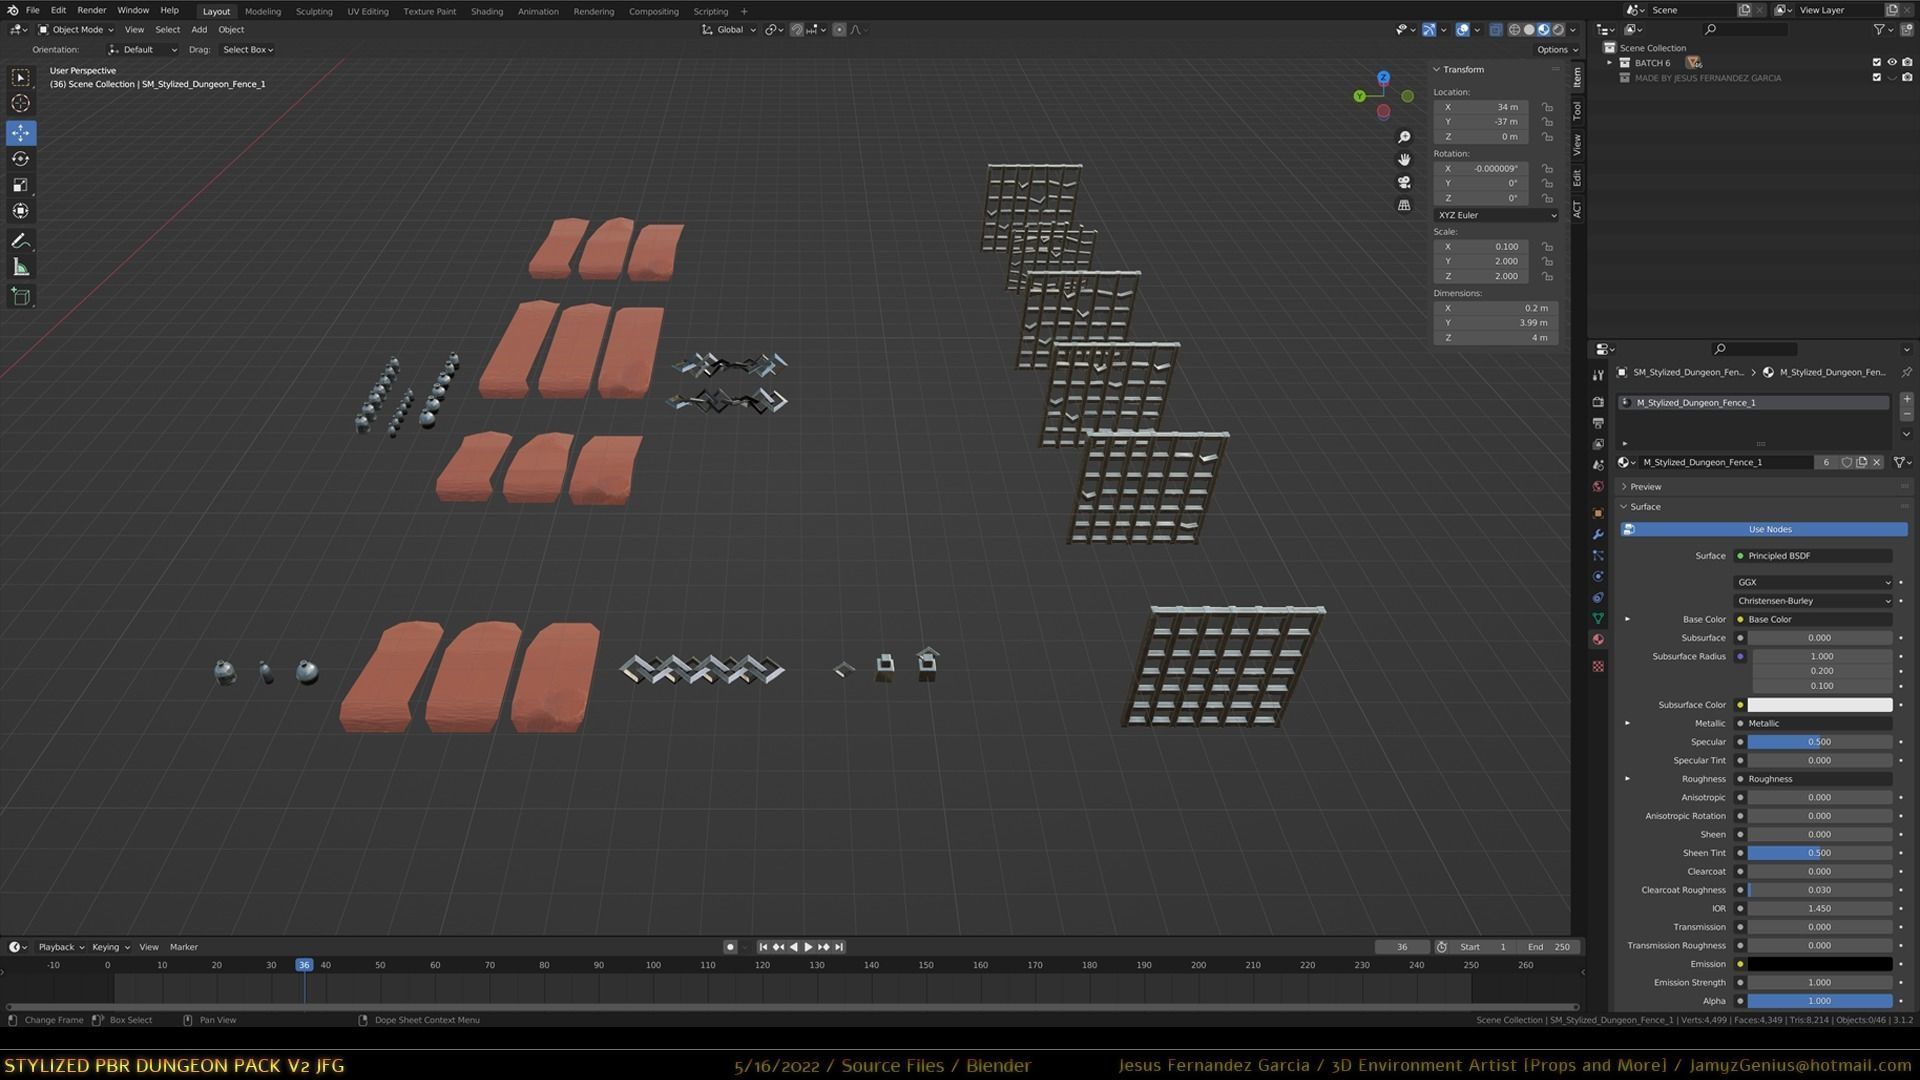
Task: Open GGX distribution dropdown
Action: click(x=1814, y=582)
